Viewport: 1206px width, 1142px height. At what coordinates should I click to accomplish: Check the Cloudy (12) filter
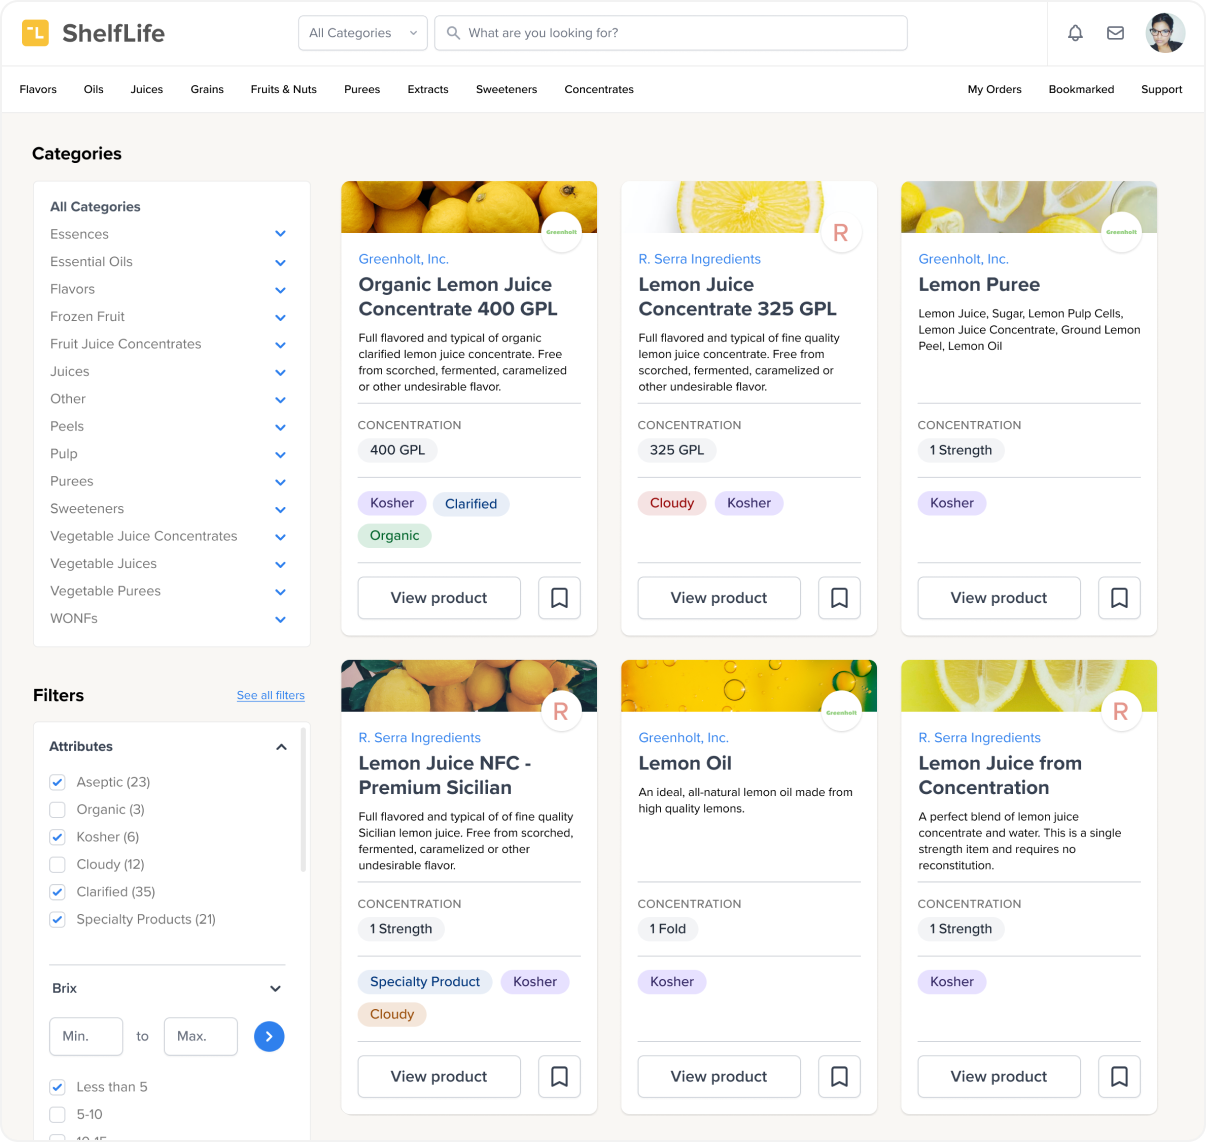57,864
